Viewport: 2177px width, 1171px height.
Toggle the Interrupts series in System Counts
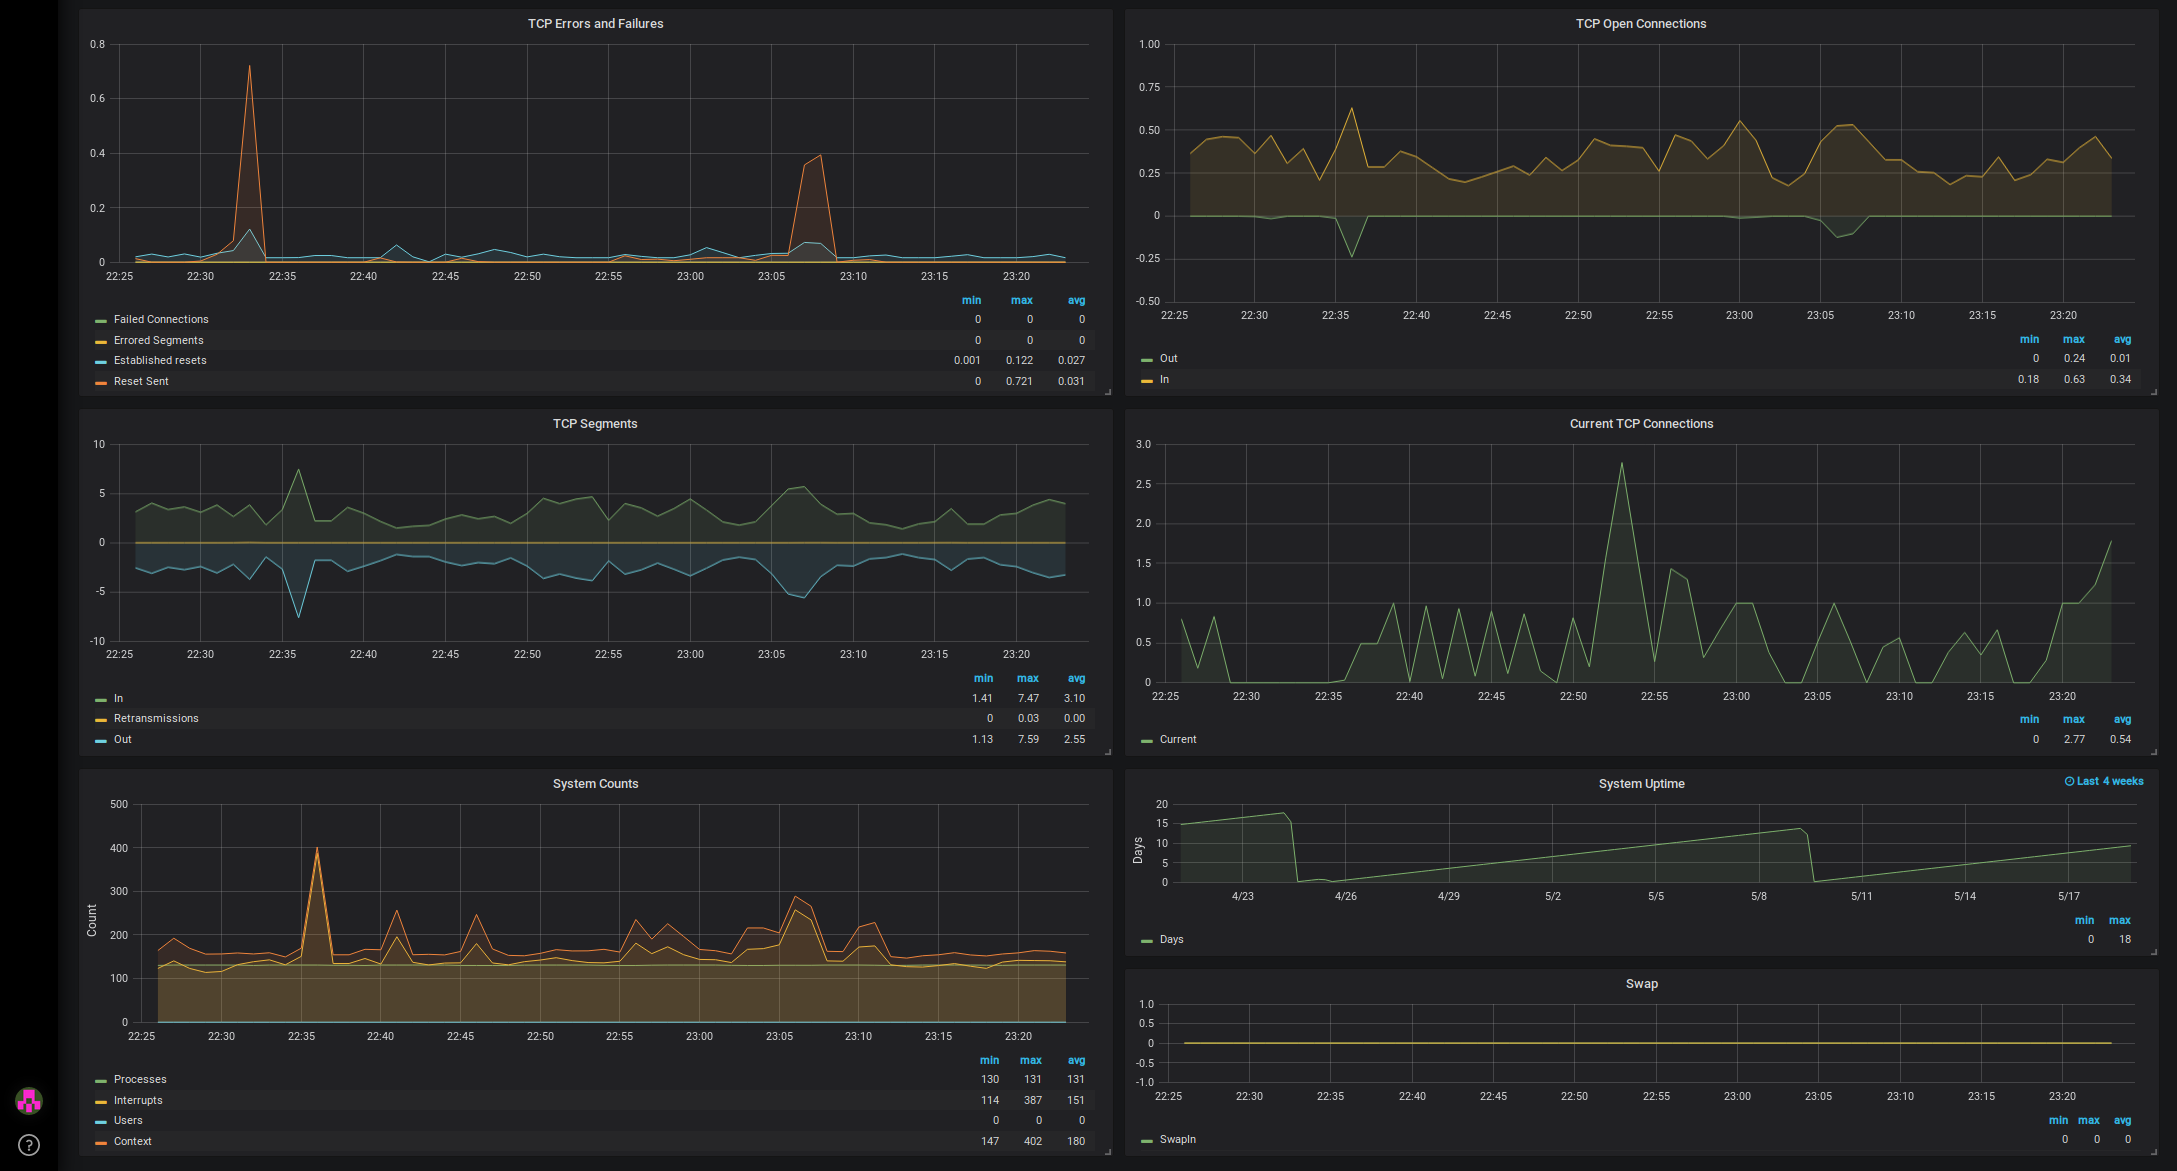(x=138, y=1101)
